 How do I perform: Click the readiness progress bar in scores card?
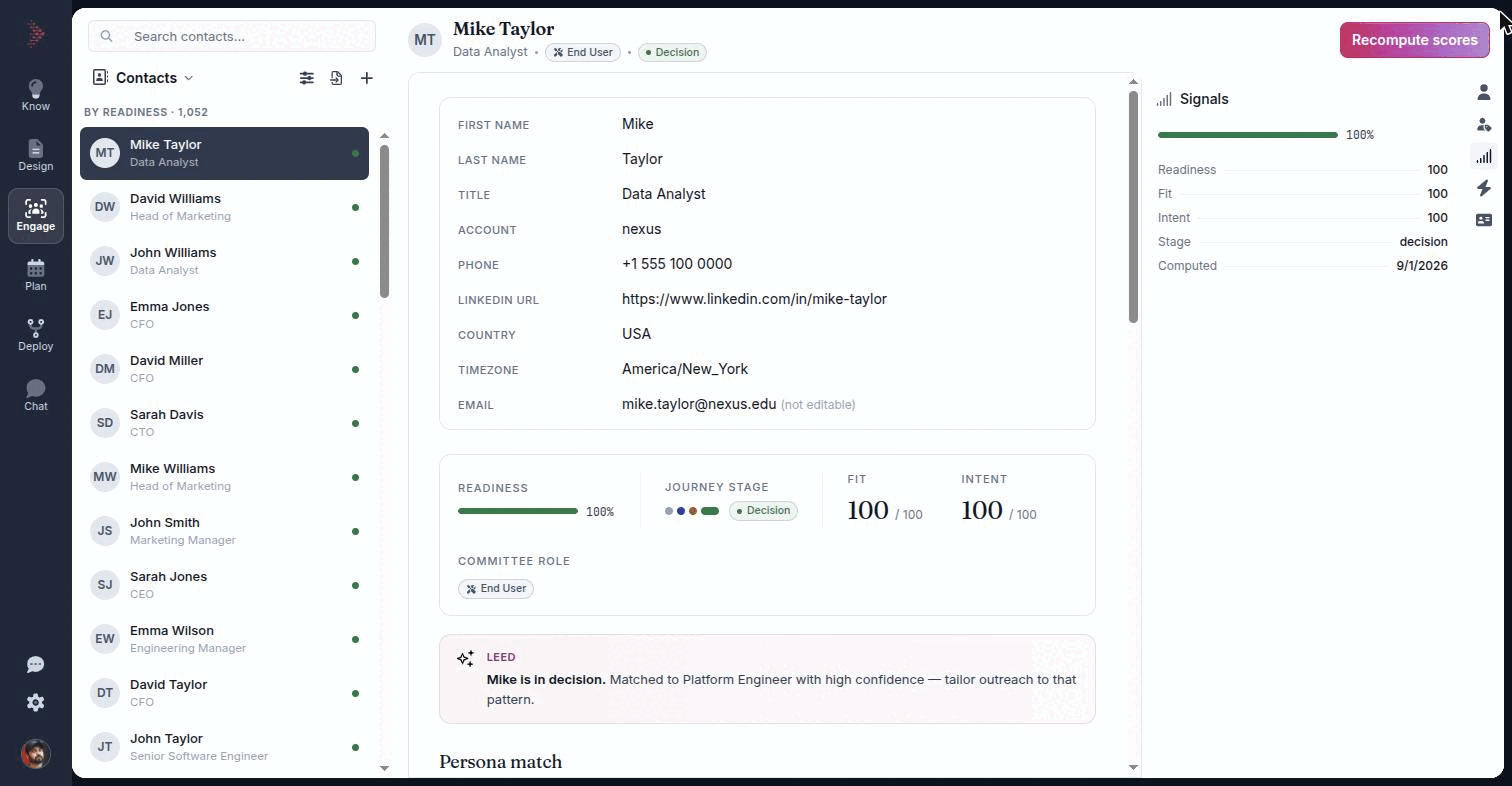click(518, 511)
